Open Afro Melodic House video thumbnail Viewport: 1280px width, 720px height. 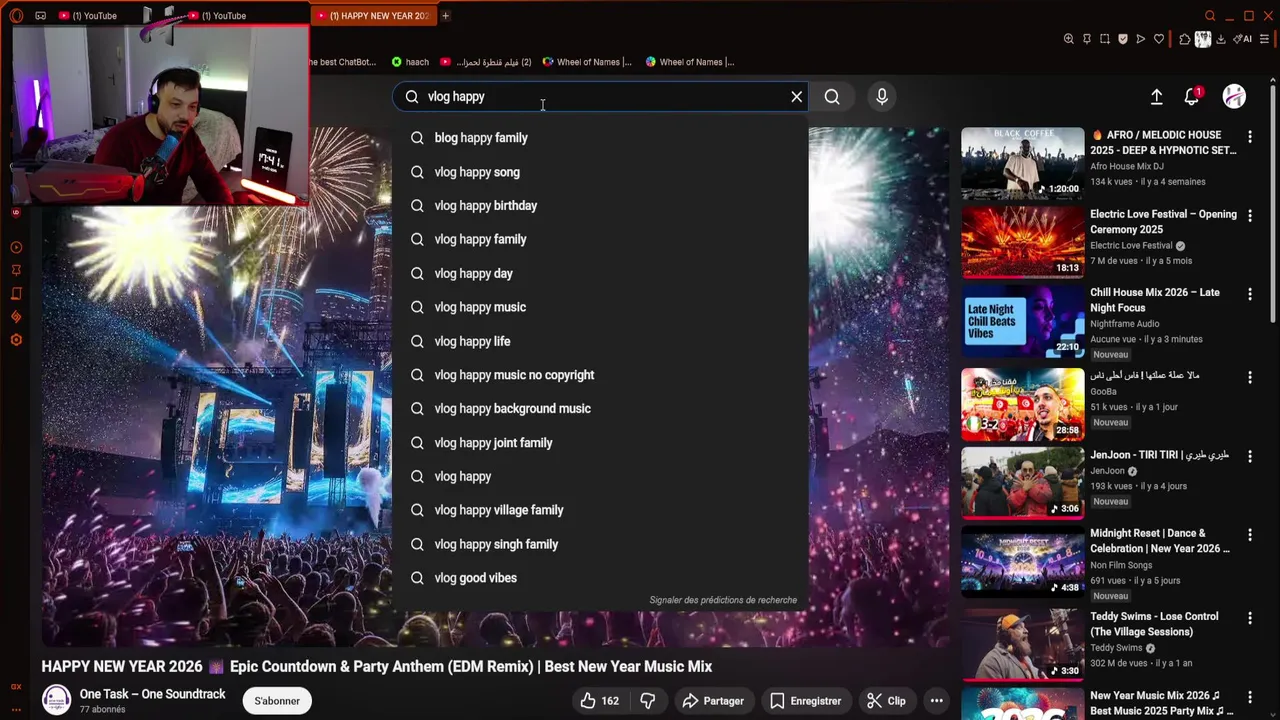coord(1022,163)
